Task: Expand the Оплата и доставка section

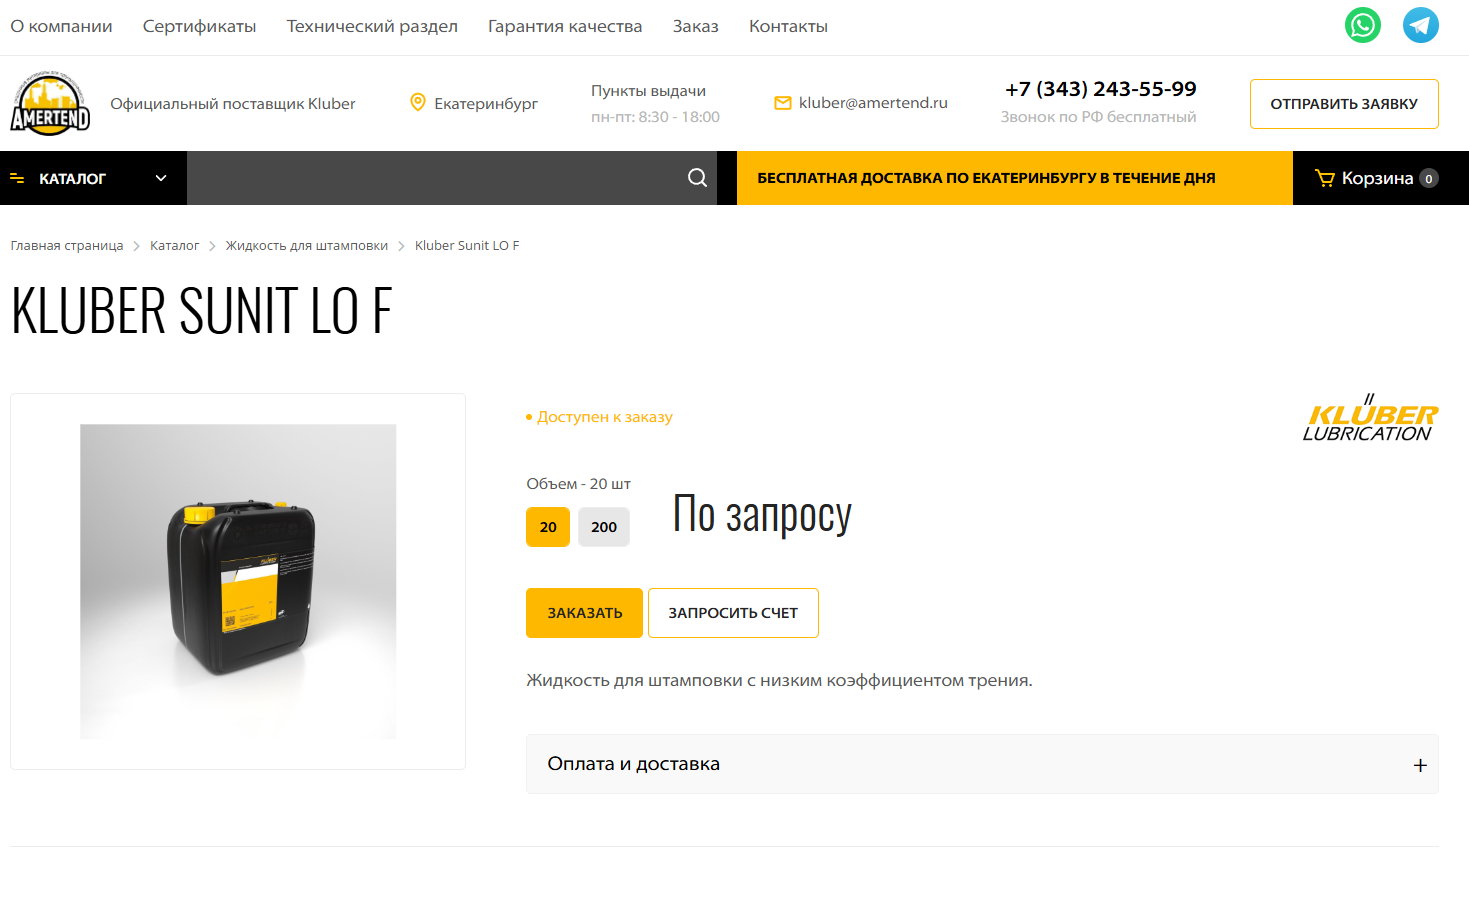Action: point(982,764)
